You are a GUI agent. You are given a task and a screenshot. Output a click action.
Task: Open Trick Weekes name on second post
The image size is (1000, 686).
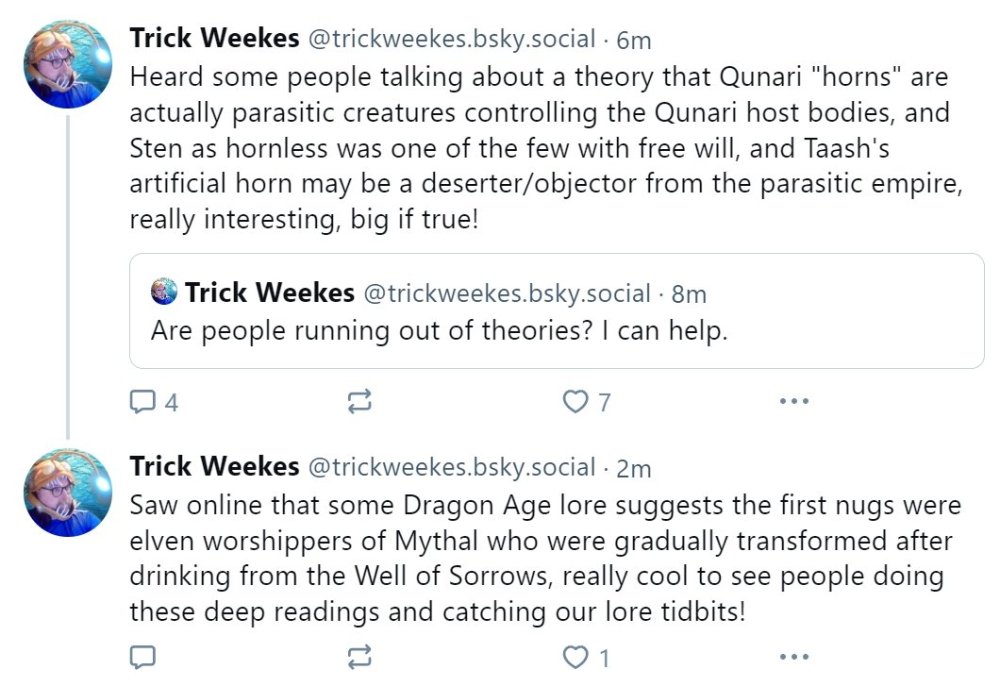[214, 466]
